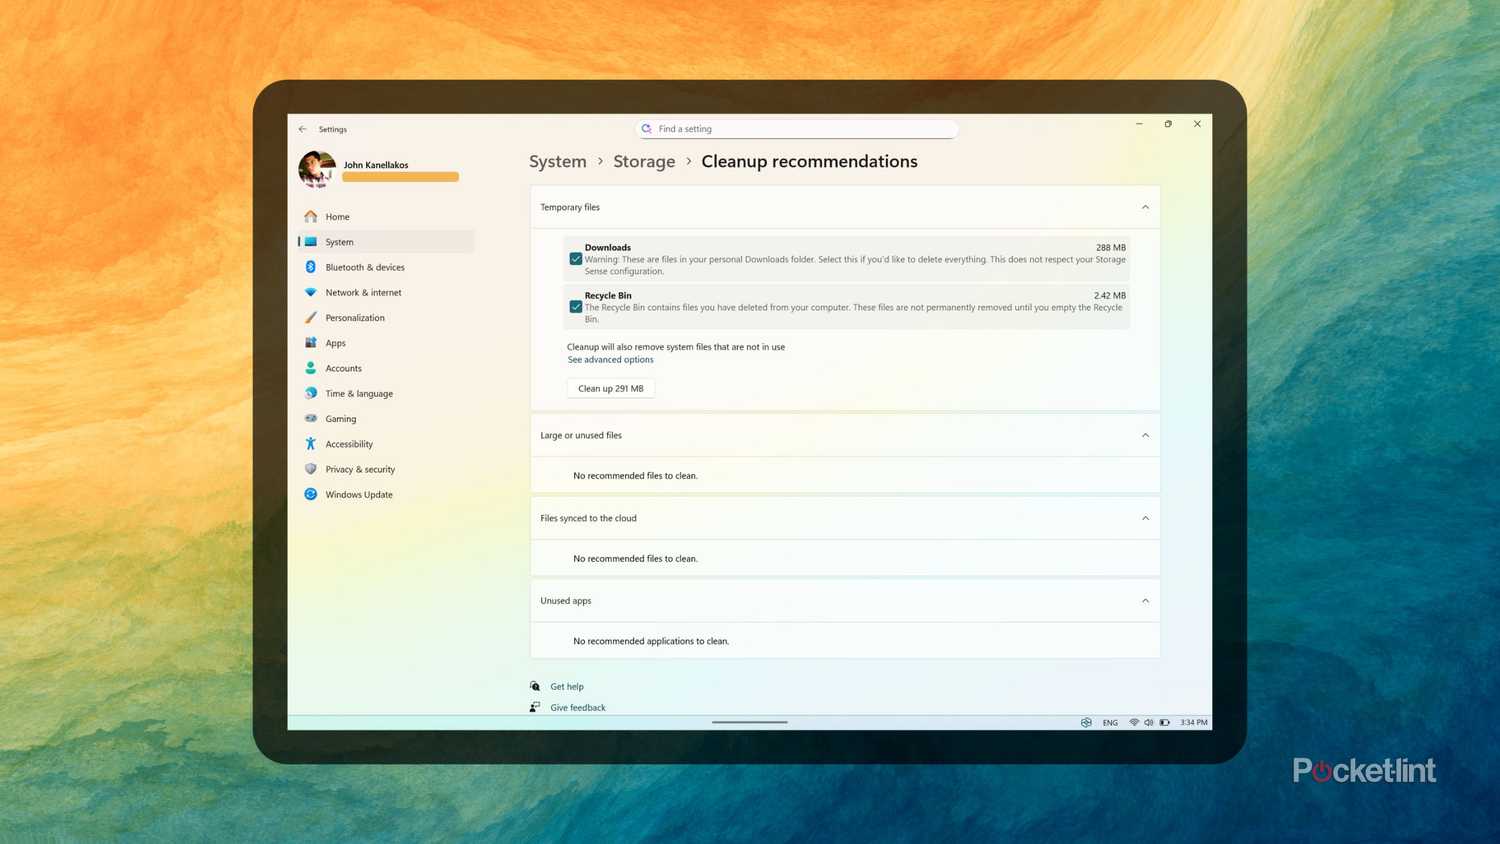
Task: Click the Personalization paintbrush icon
Action: coord(311,318)
